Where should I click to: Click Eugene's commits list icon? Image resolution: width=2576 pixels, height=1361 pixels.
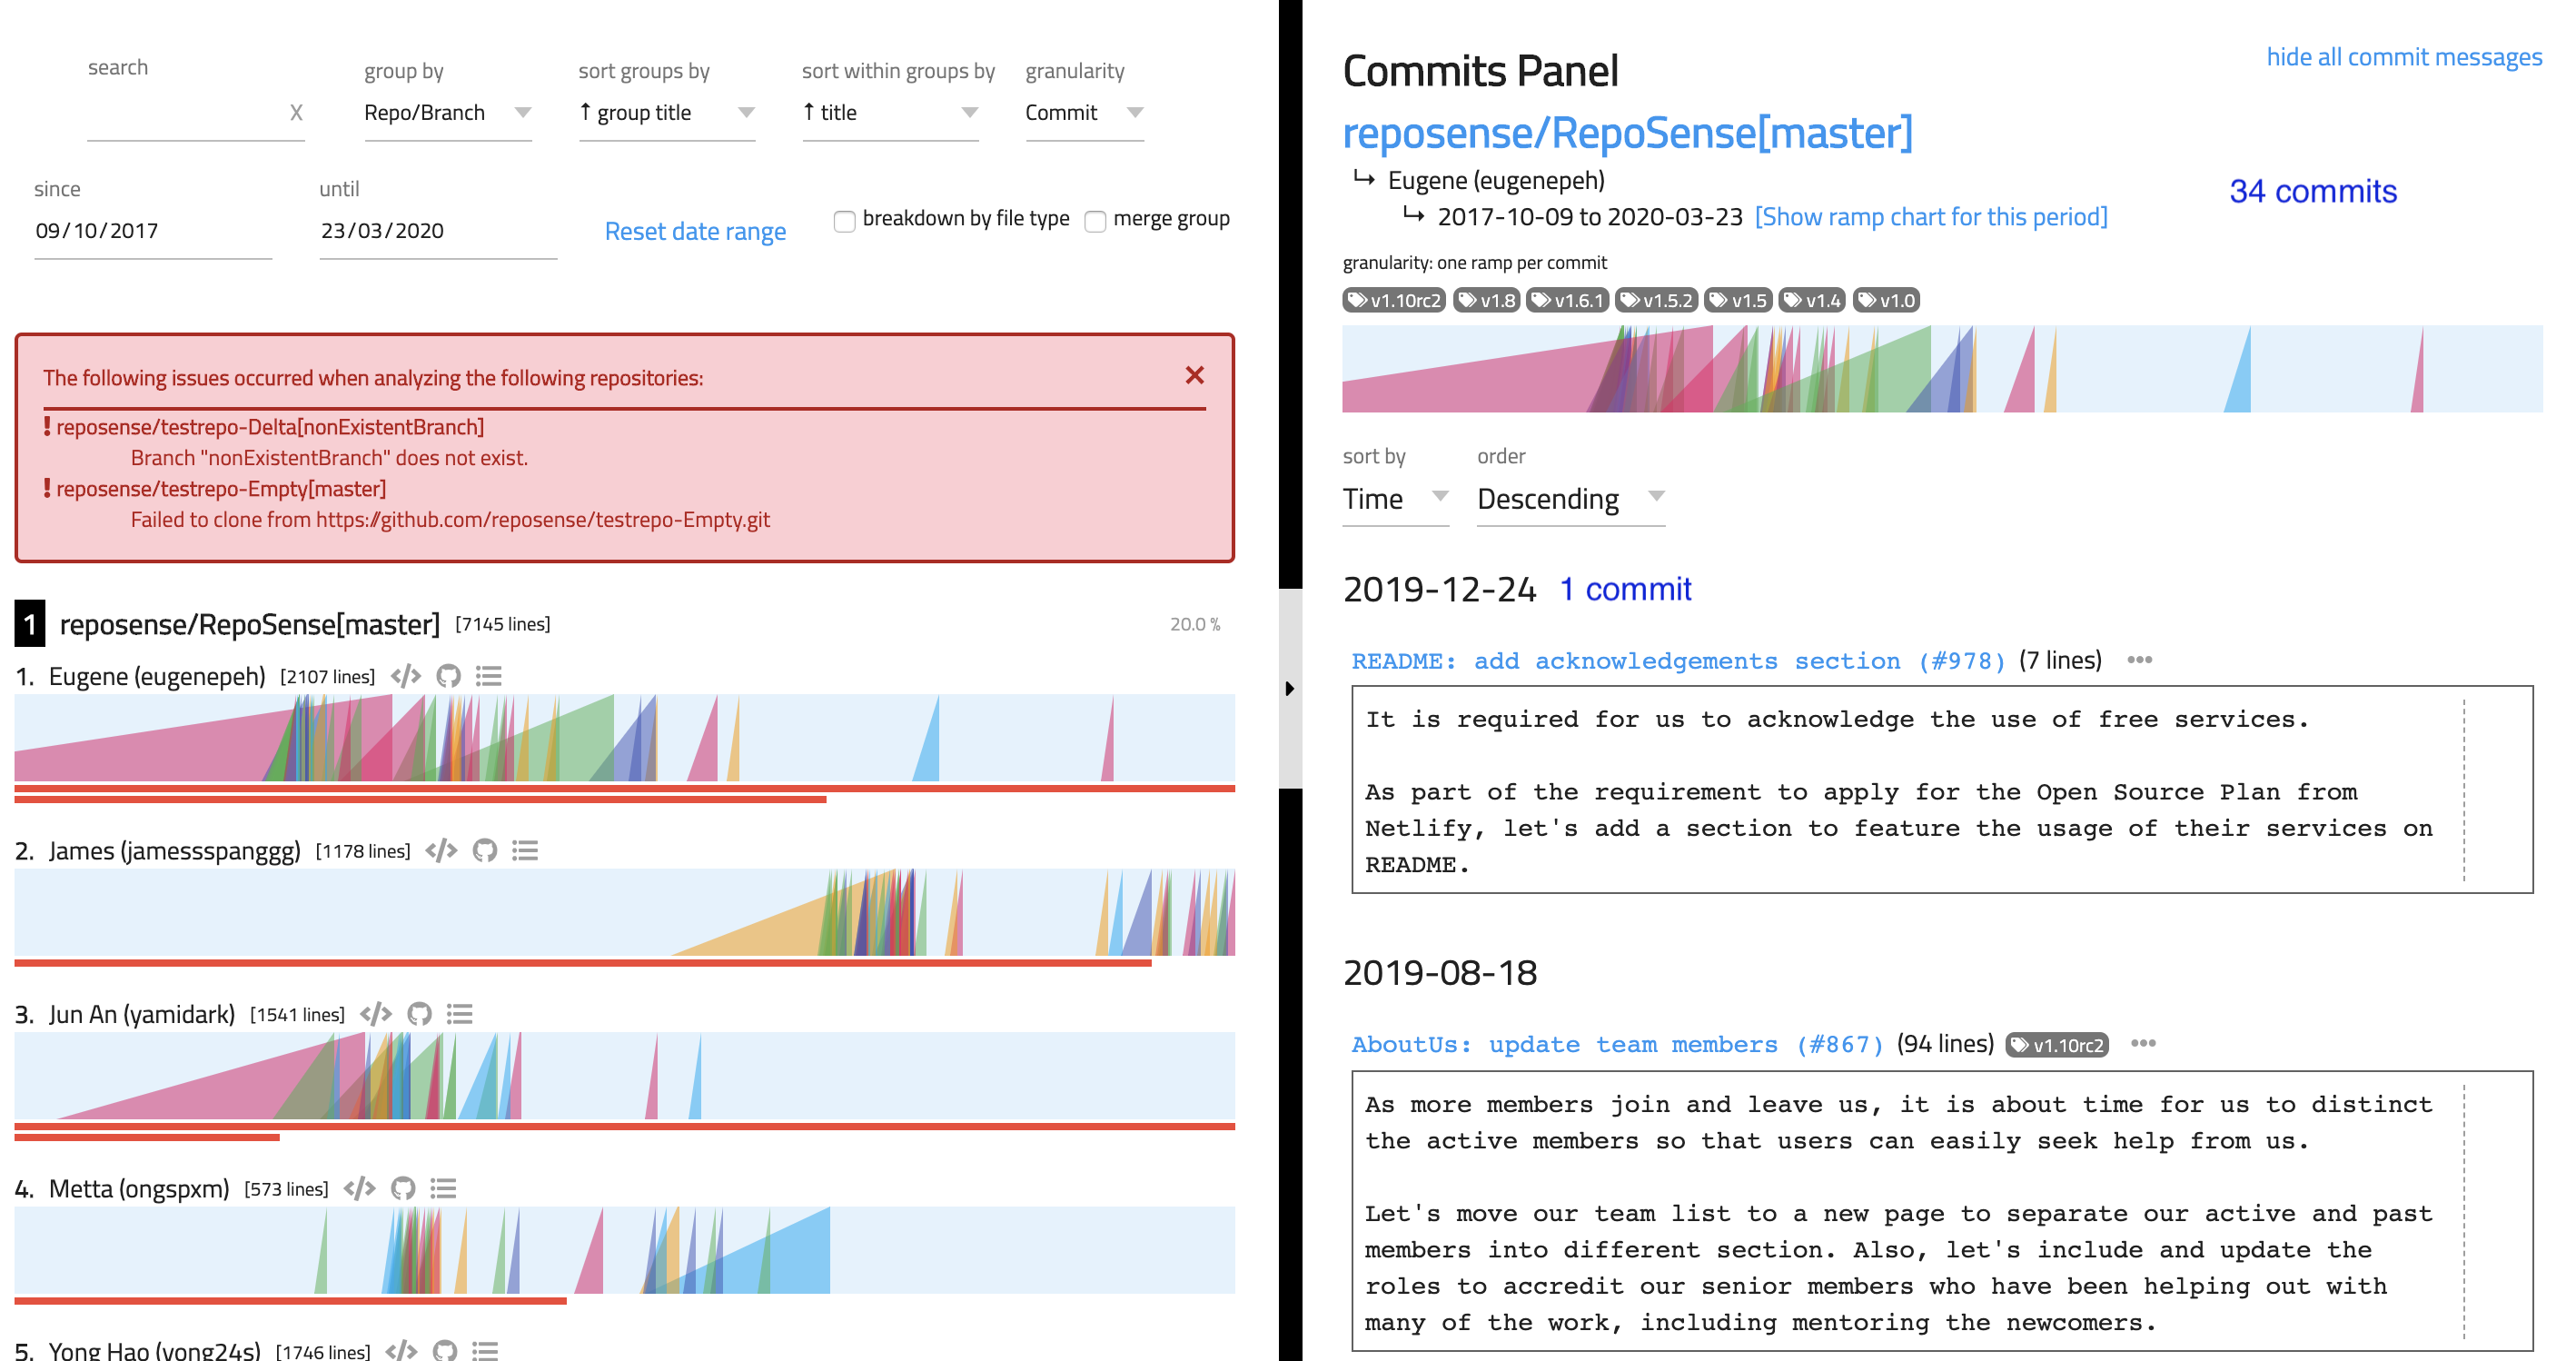tap(489, 676)
